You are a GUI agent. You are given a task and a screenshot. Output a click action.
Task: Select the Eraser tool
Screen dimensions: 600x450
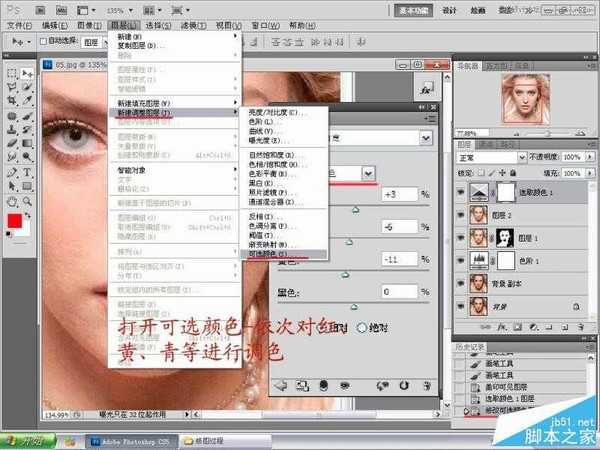pyautogui.click(x=12, y=143)
